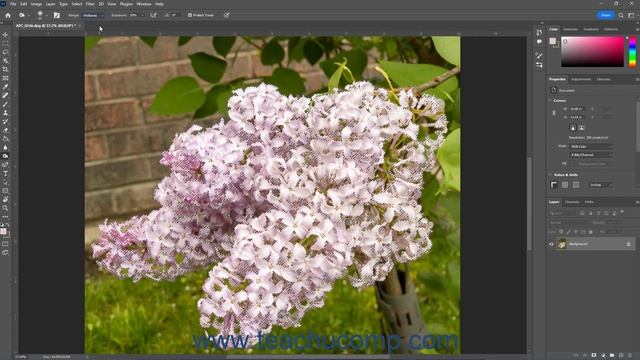
Task: Click the Create new group folder icon
Action: (612, 355)
